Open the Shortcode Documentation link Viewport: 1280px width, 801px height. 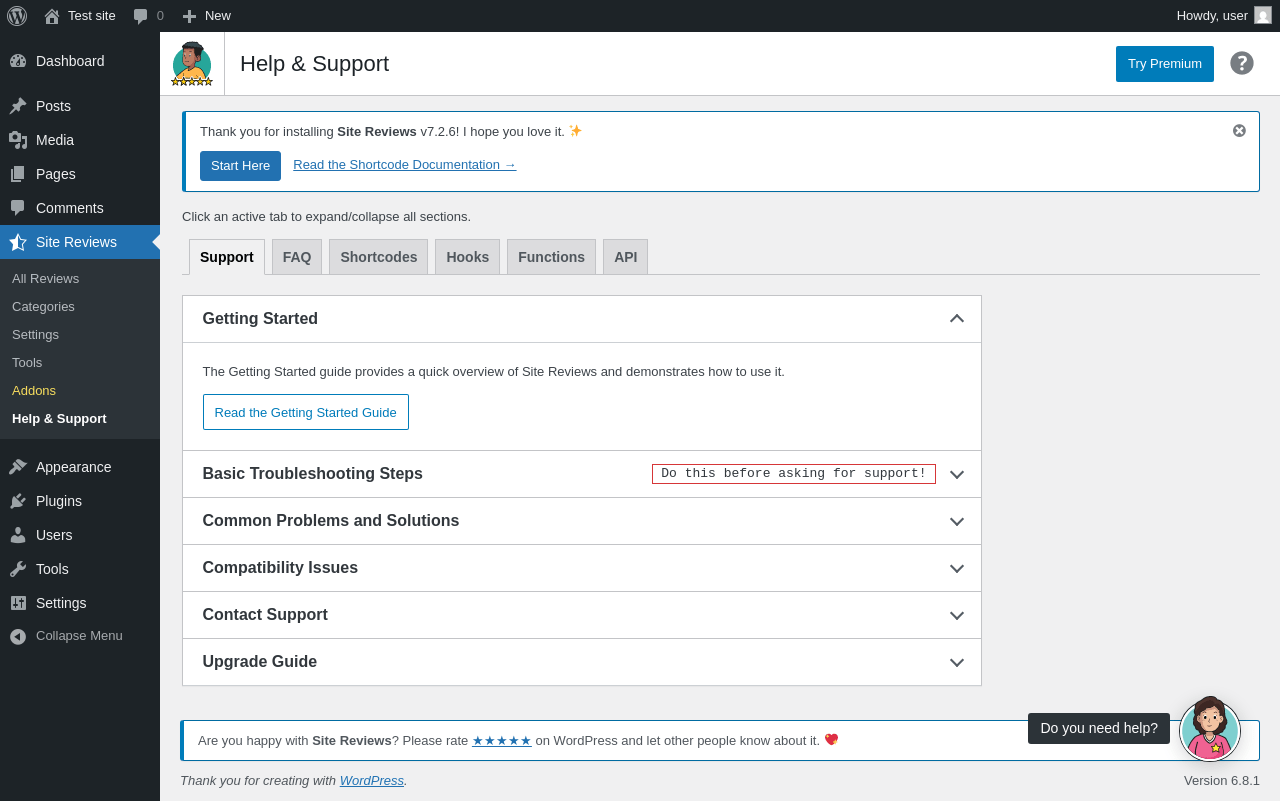[x=404, y=165]
